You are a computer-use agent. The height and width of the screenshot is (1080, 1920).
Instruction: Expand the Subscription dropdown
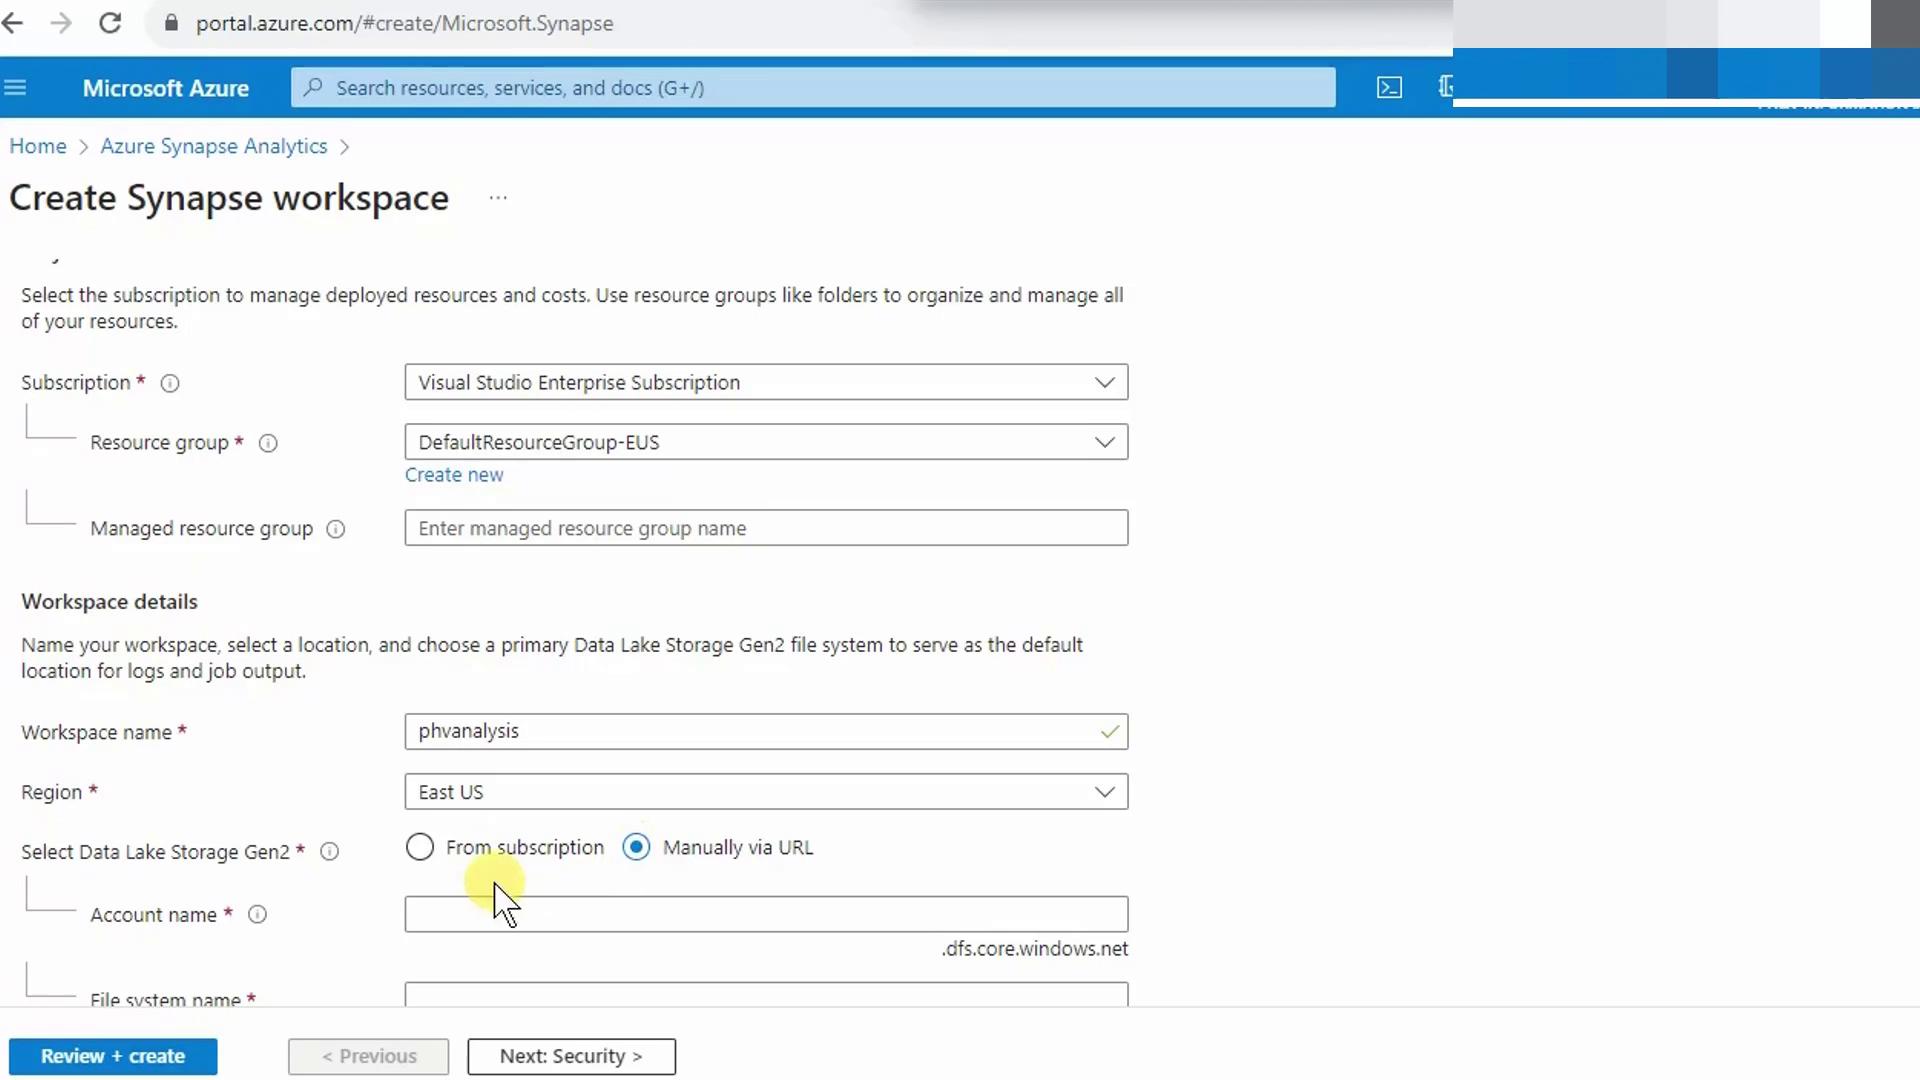pyautogui.click(x=766, y=382)
